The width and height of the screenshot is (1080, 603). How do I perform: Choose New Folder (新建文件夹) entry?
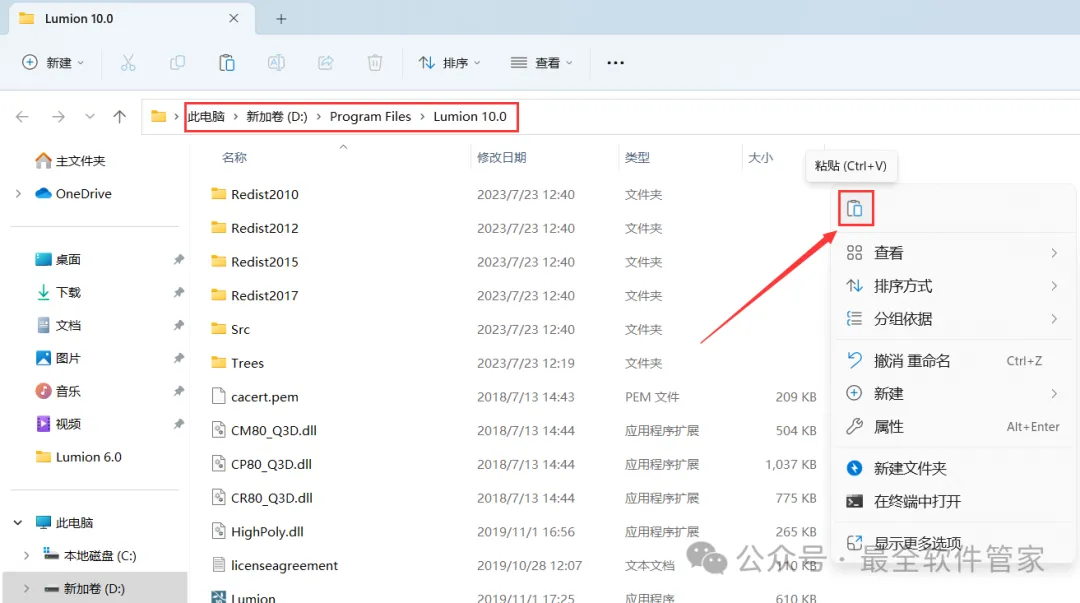point(954,469)
